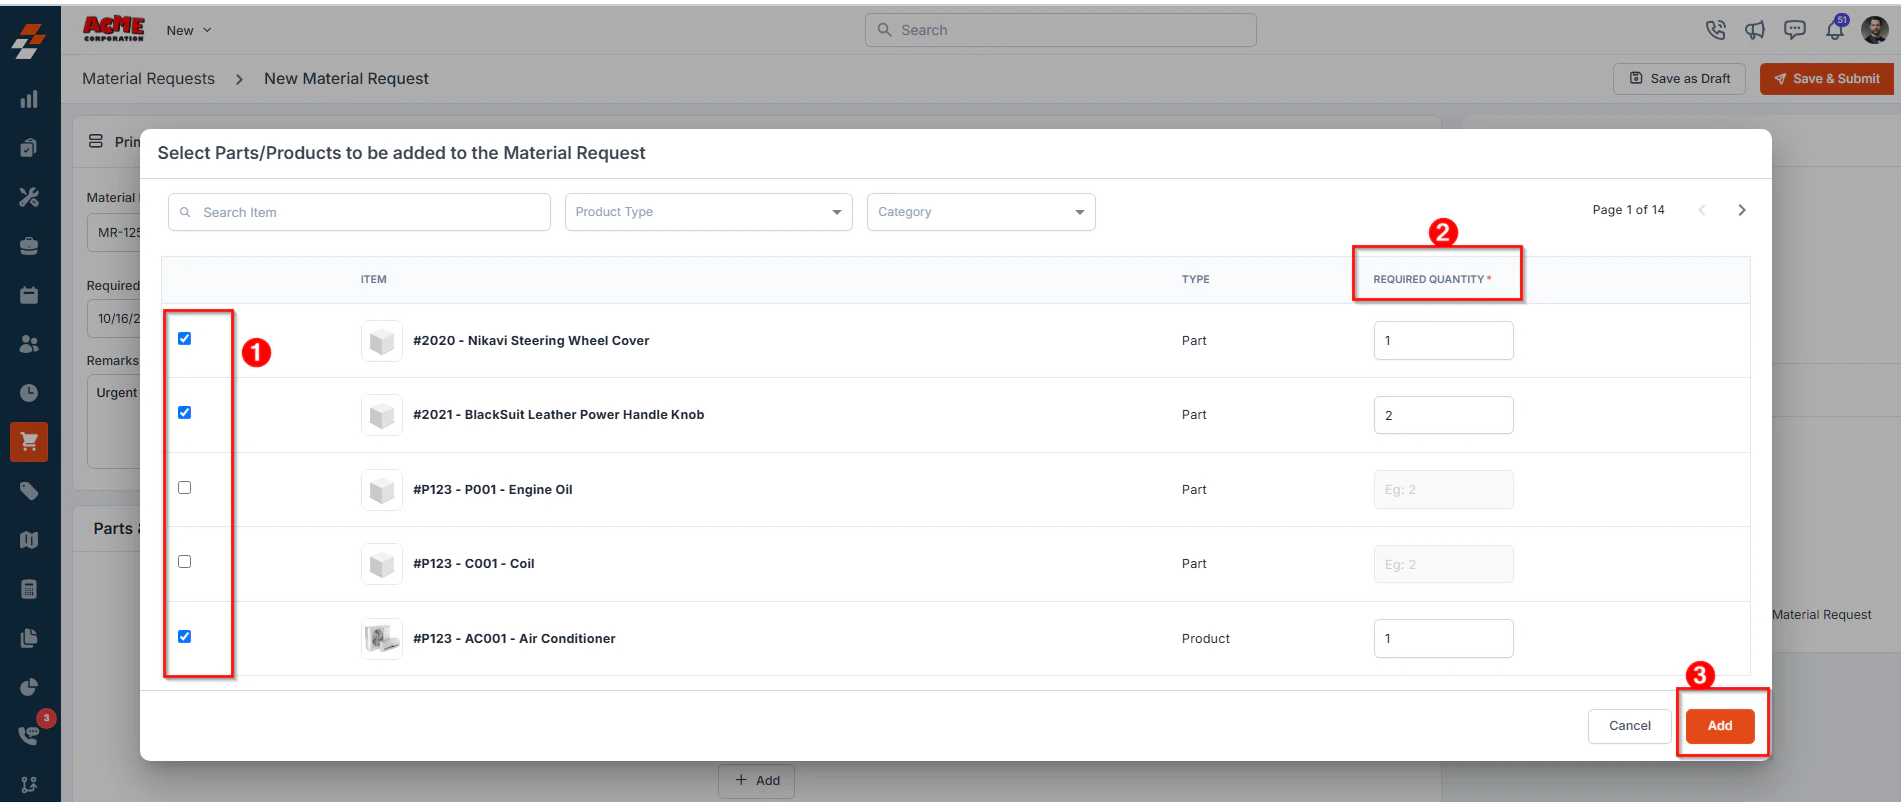Click Cancel button in dialog
1901x802 pixels.
1630,726
